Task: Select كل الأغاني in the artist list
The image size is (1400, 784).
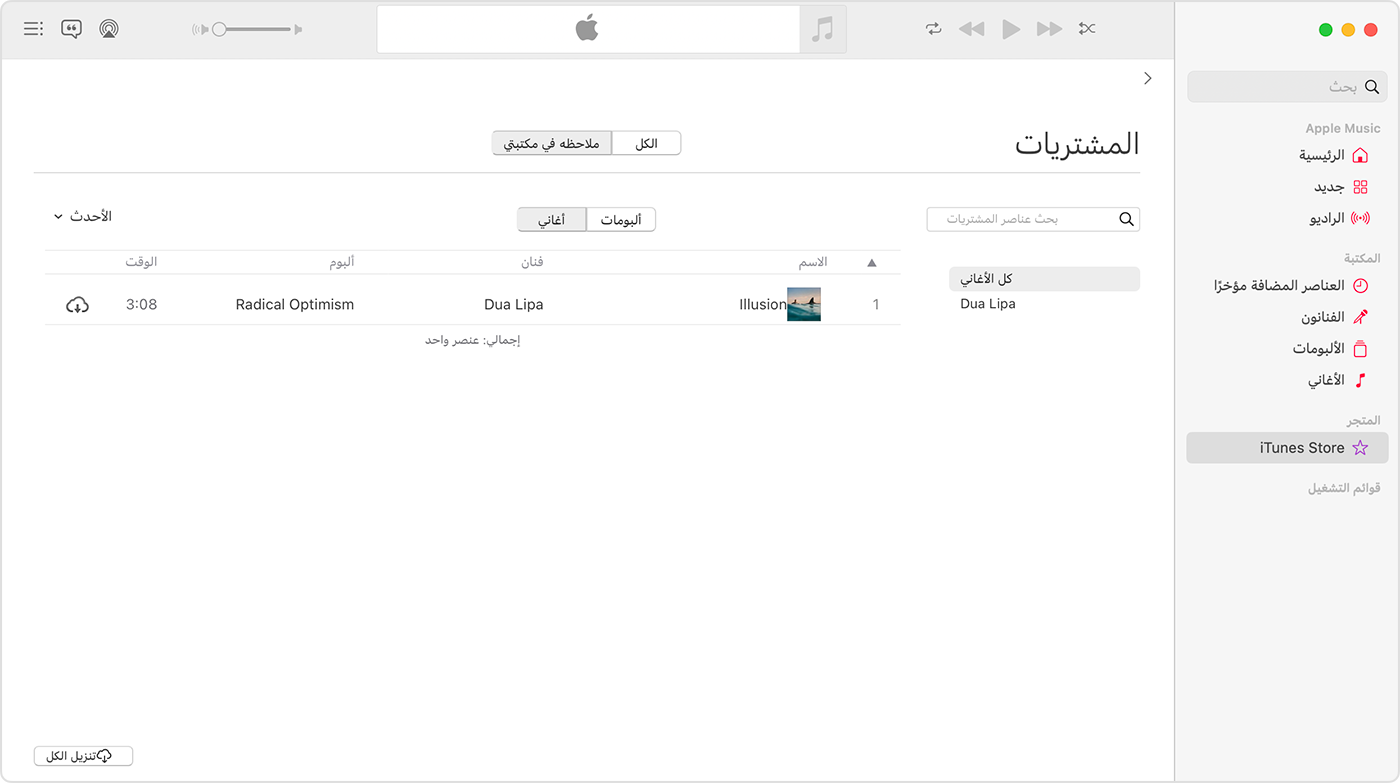Action: click(x=1044, y=279)
